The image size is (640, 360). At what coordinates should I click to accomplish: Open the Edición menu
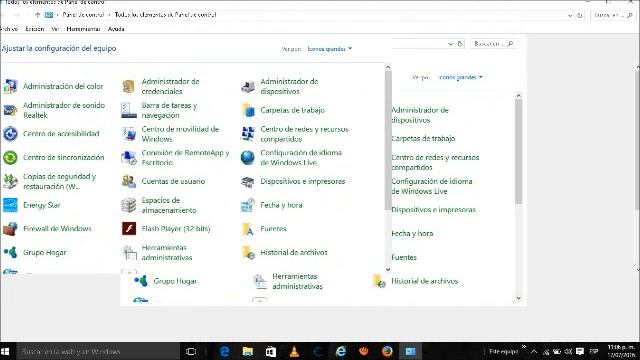pyautogui.click(x=35, y=29)
